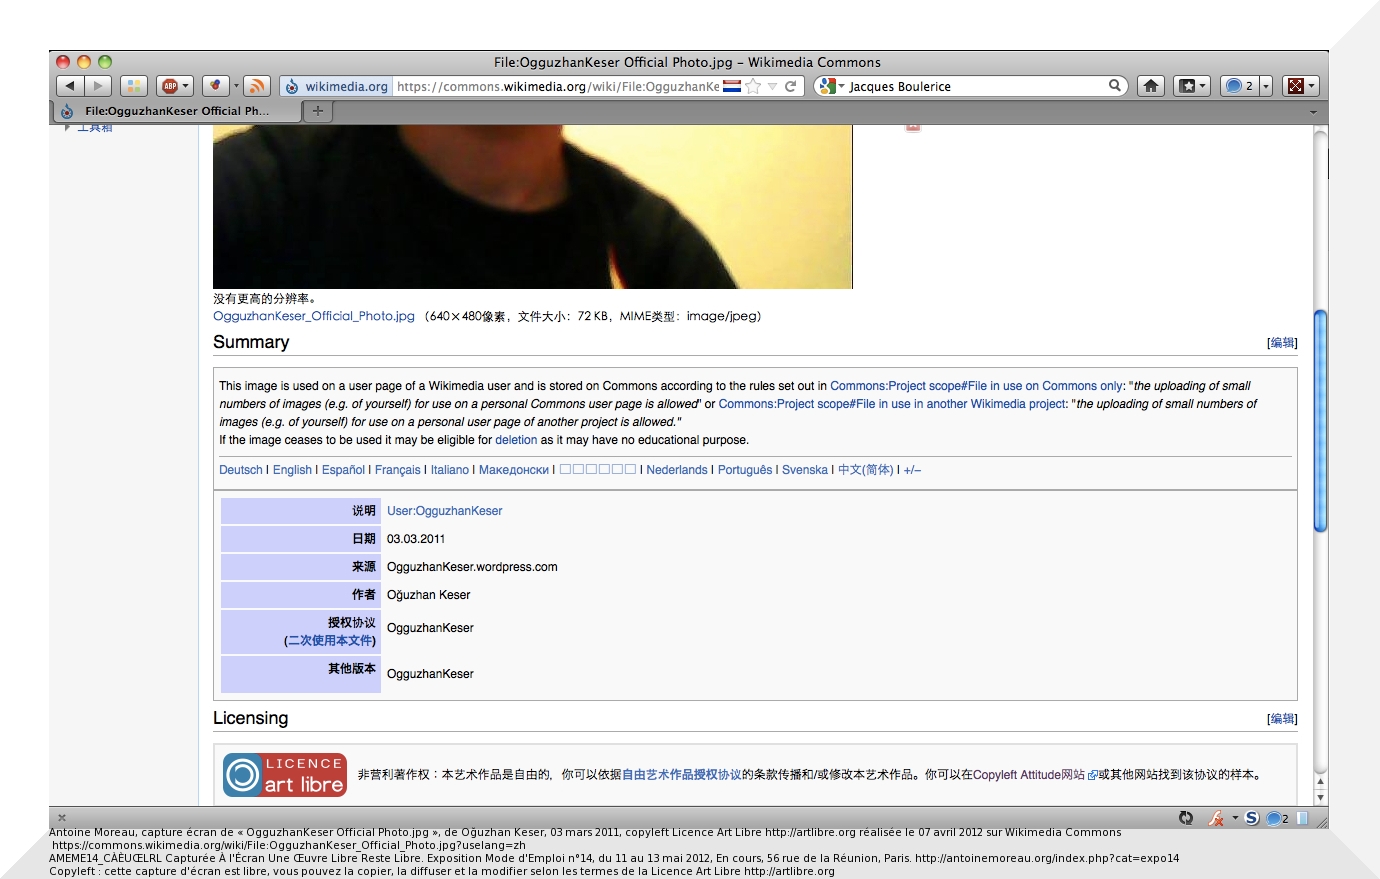Click the Netherlands flag icon in URL bar
Viewport: 1380px width, 879px height.
pos(732,86)
